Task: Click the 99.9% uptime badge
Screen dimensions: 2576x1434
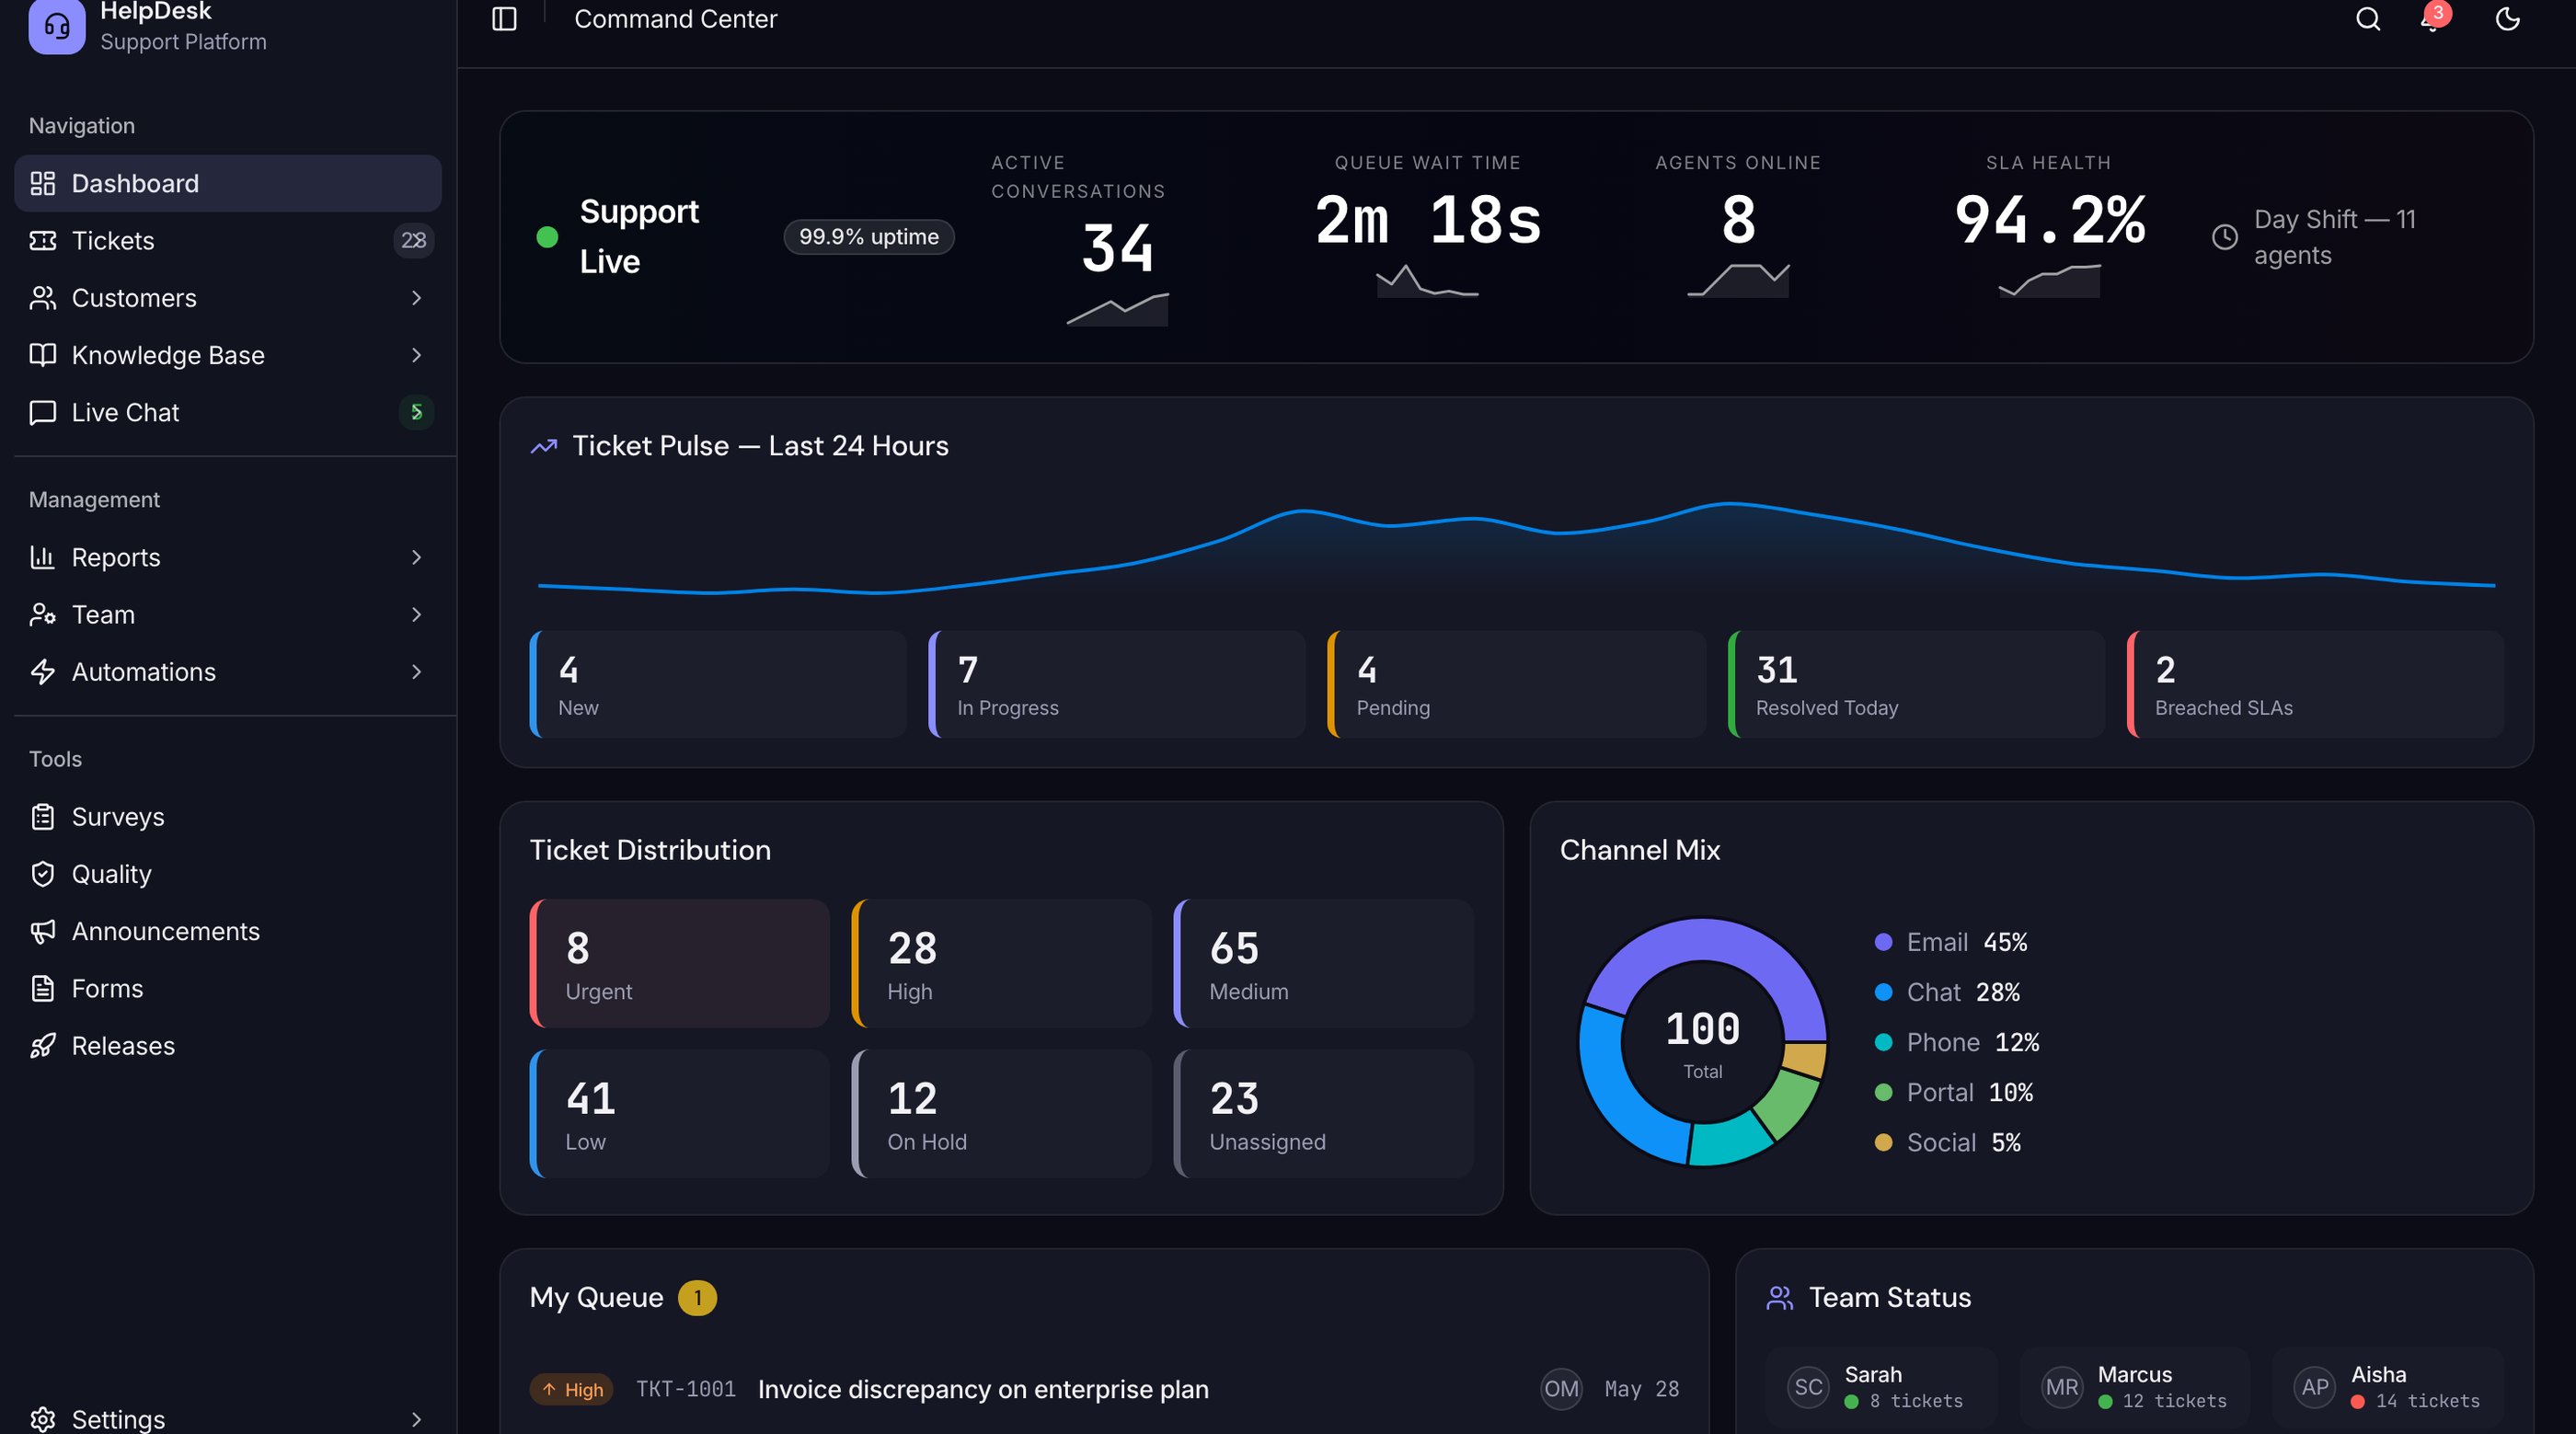Action: point(868,237)
